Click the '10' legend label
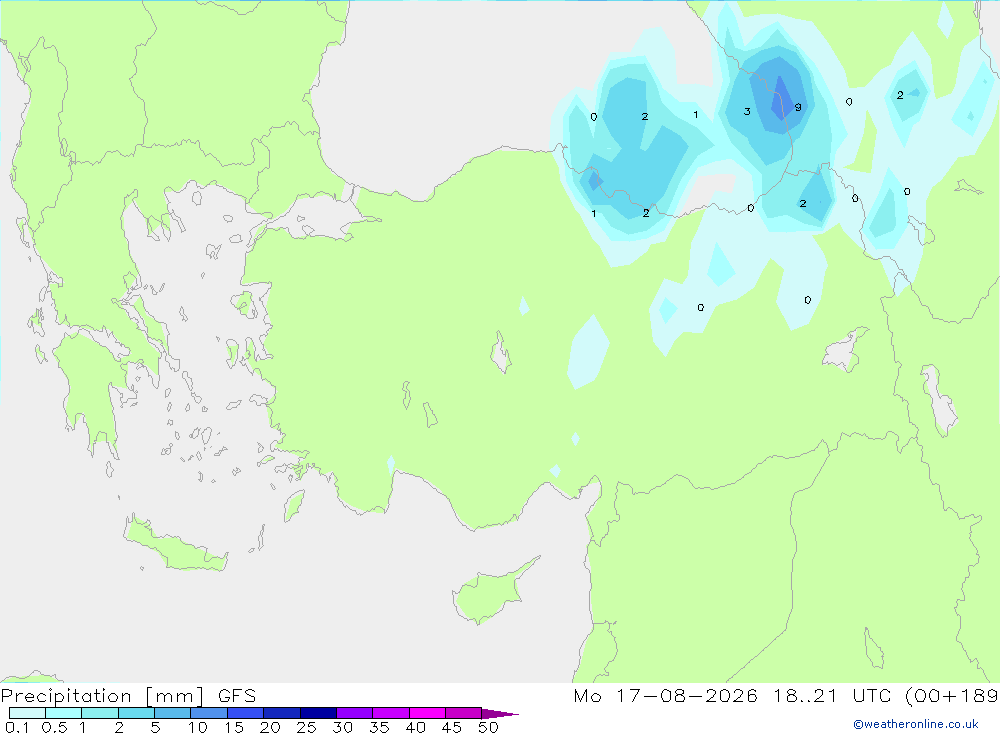The height and width of the screenshot is (733, 1000). pyautogui.click(x=198, y=727)
